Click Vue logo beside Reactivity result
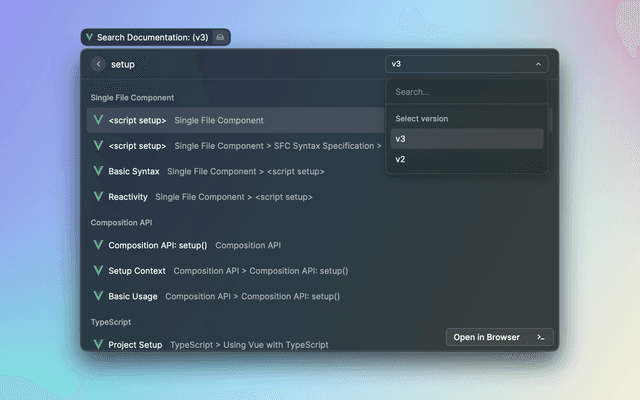Screen dimensions: 640x400 coord(98,197)
